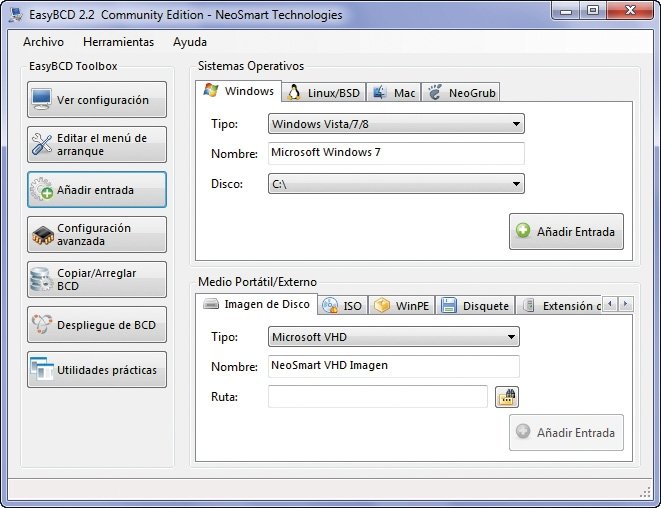Click the EasyBCD title bar app icon
Screen dimensions: 661x508
pos(16,14)
